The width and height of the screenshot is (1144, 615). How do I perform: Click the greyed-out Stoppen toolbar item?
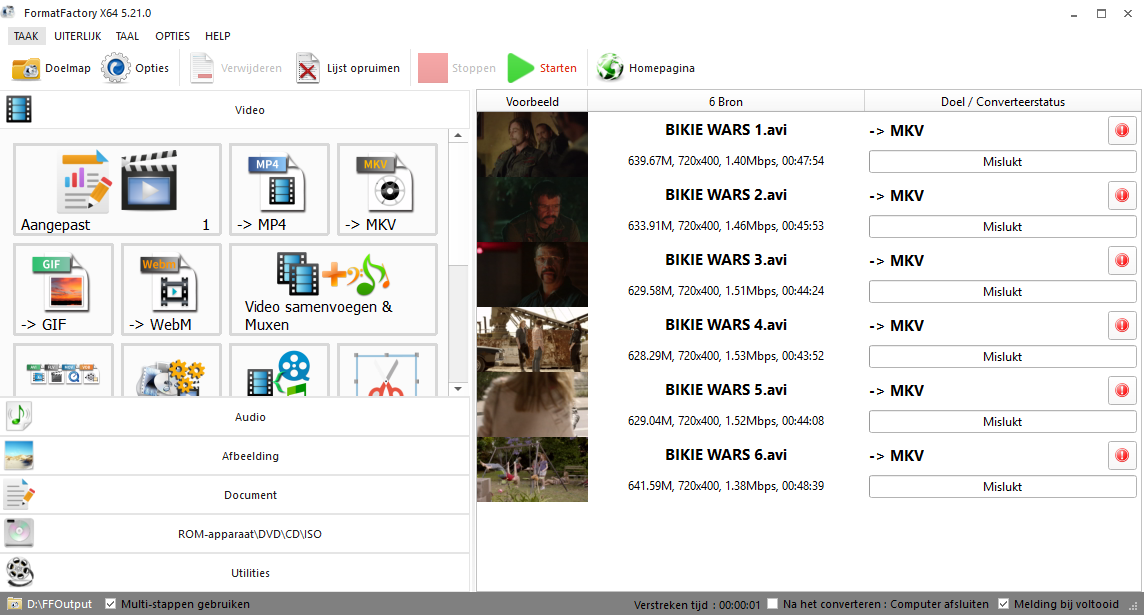(x=457, y=68)
